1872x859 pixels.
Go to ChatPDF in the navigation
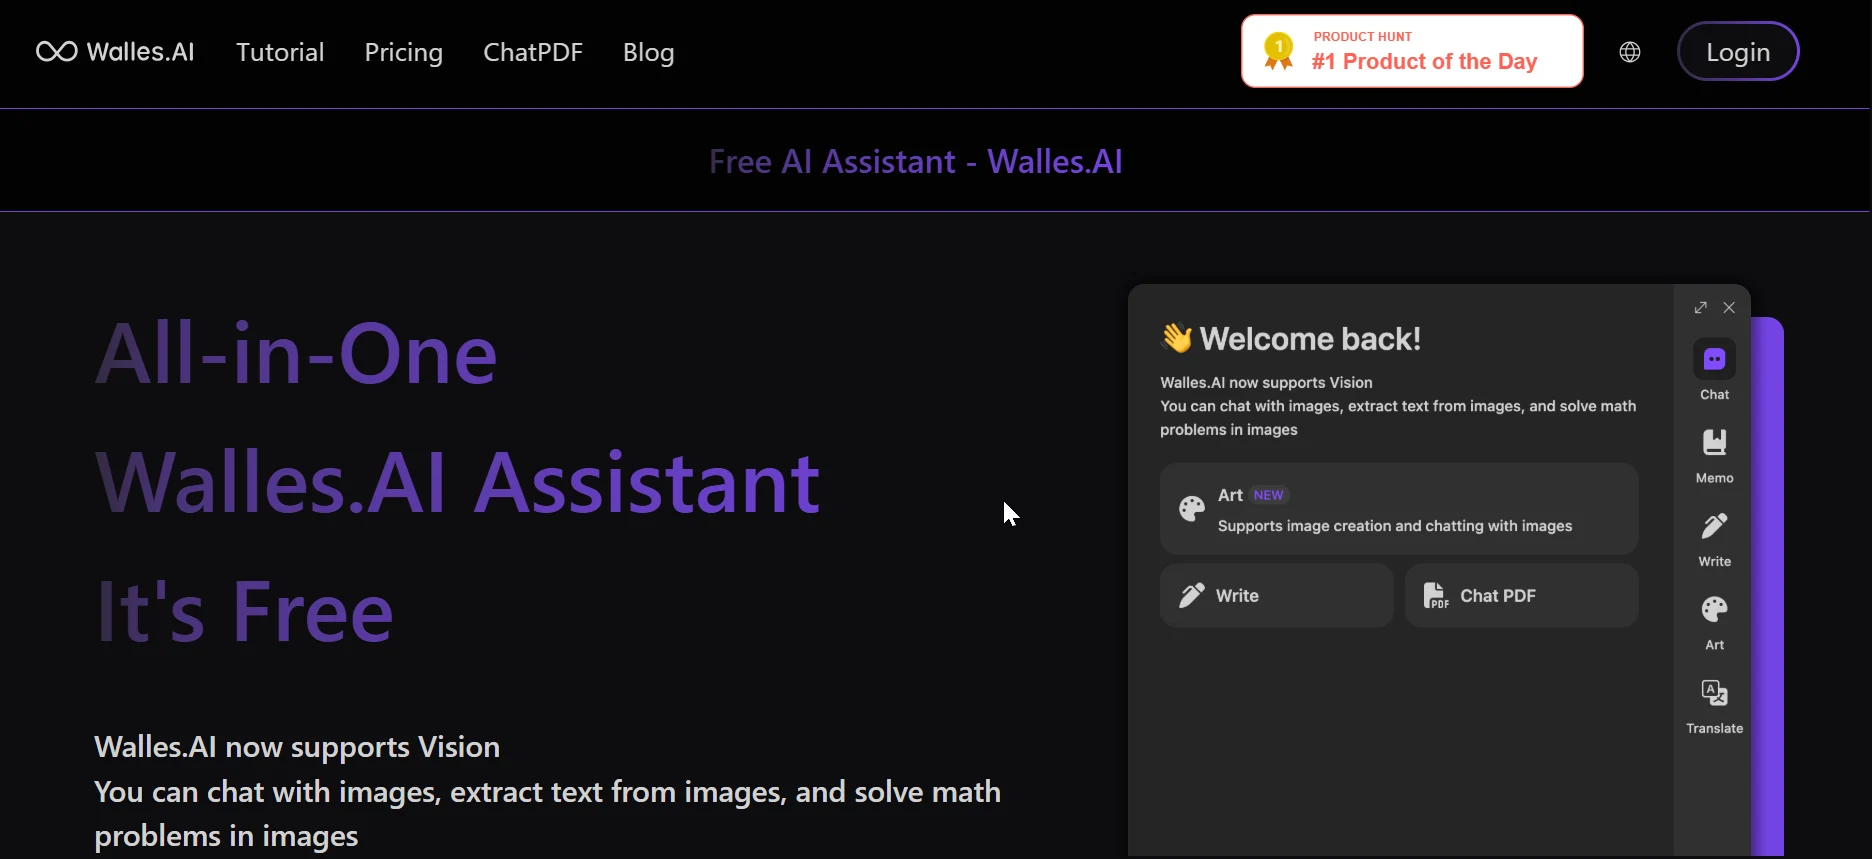coord(533,52)
